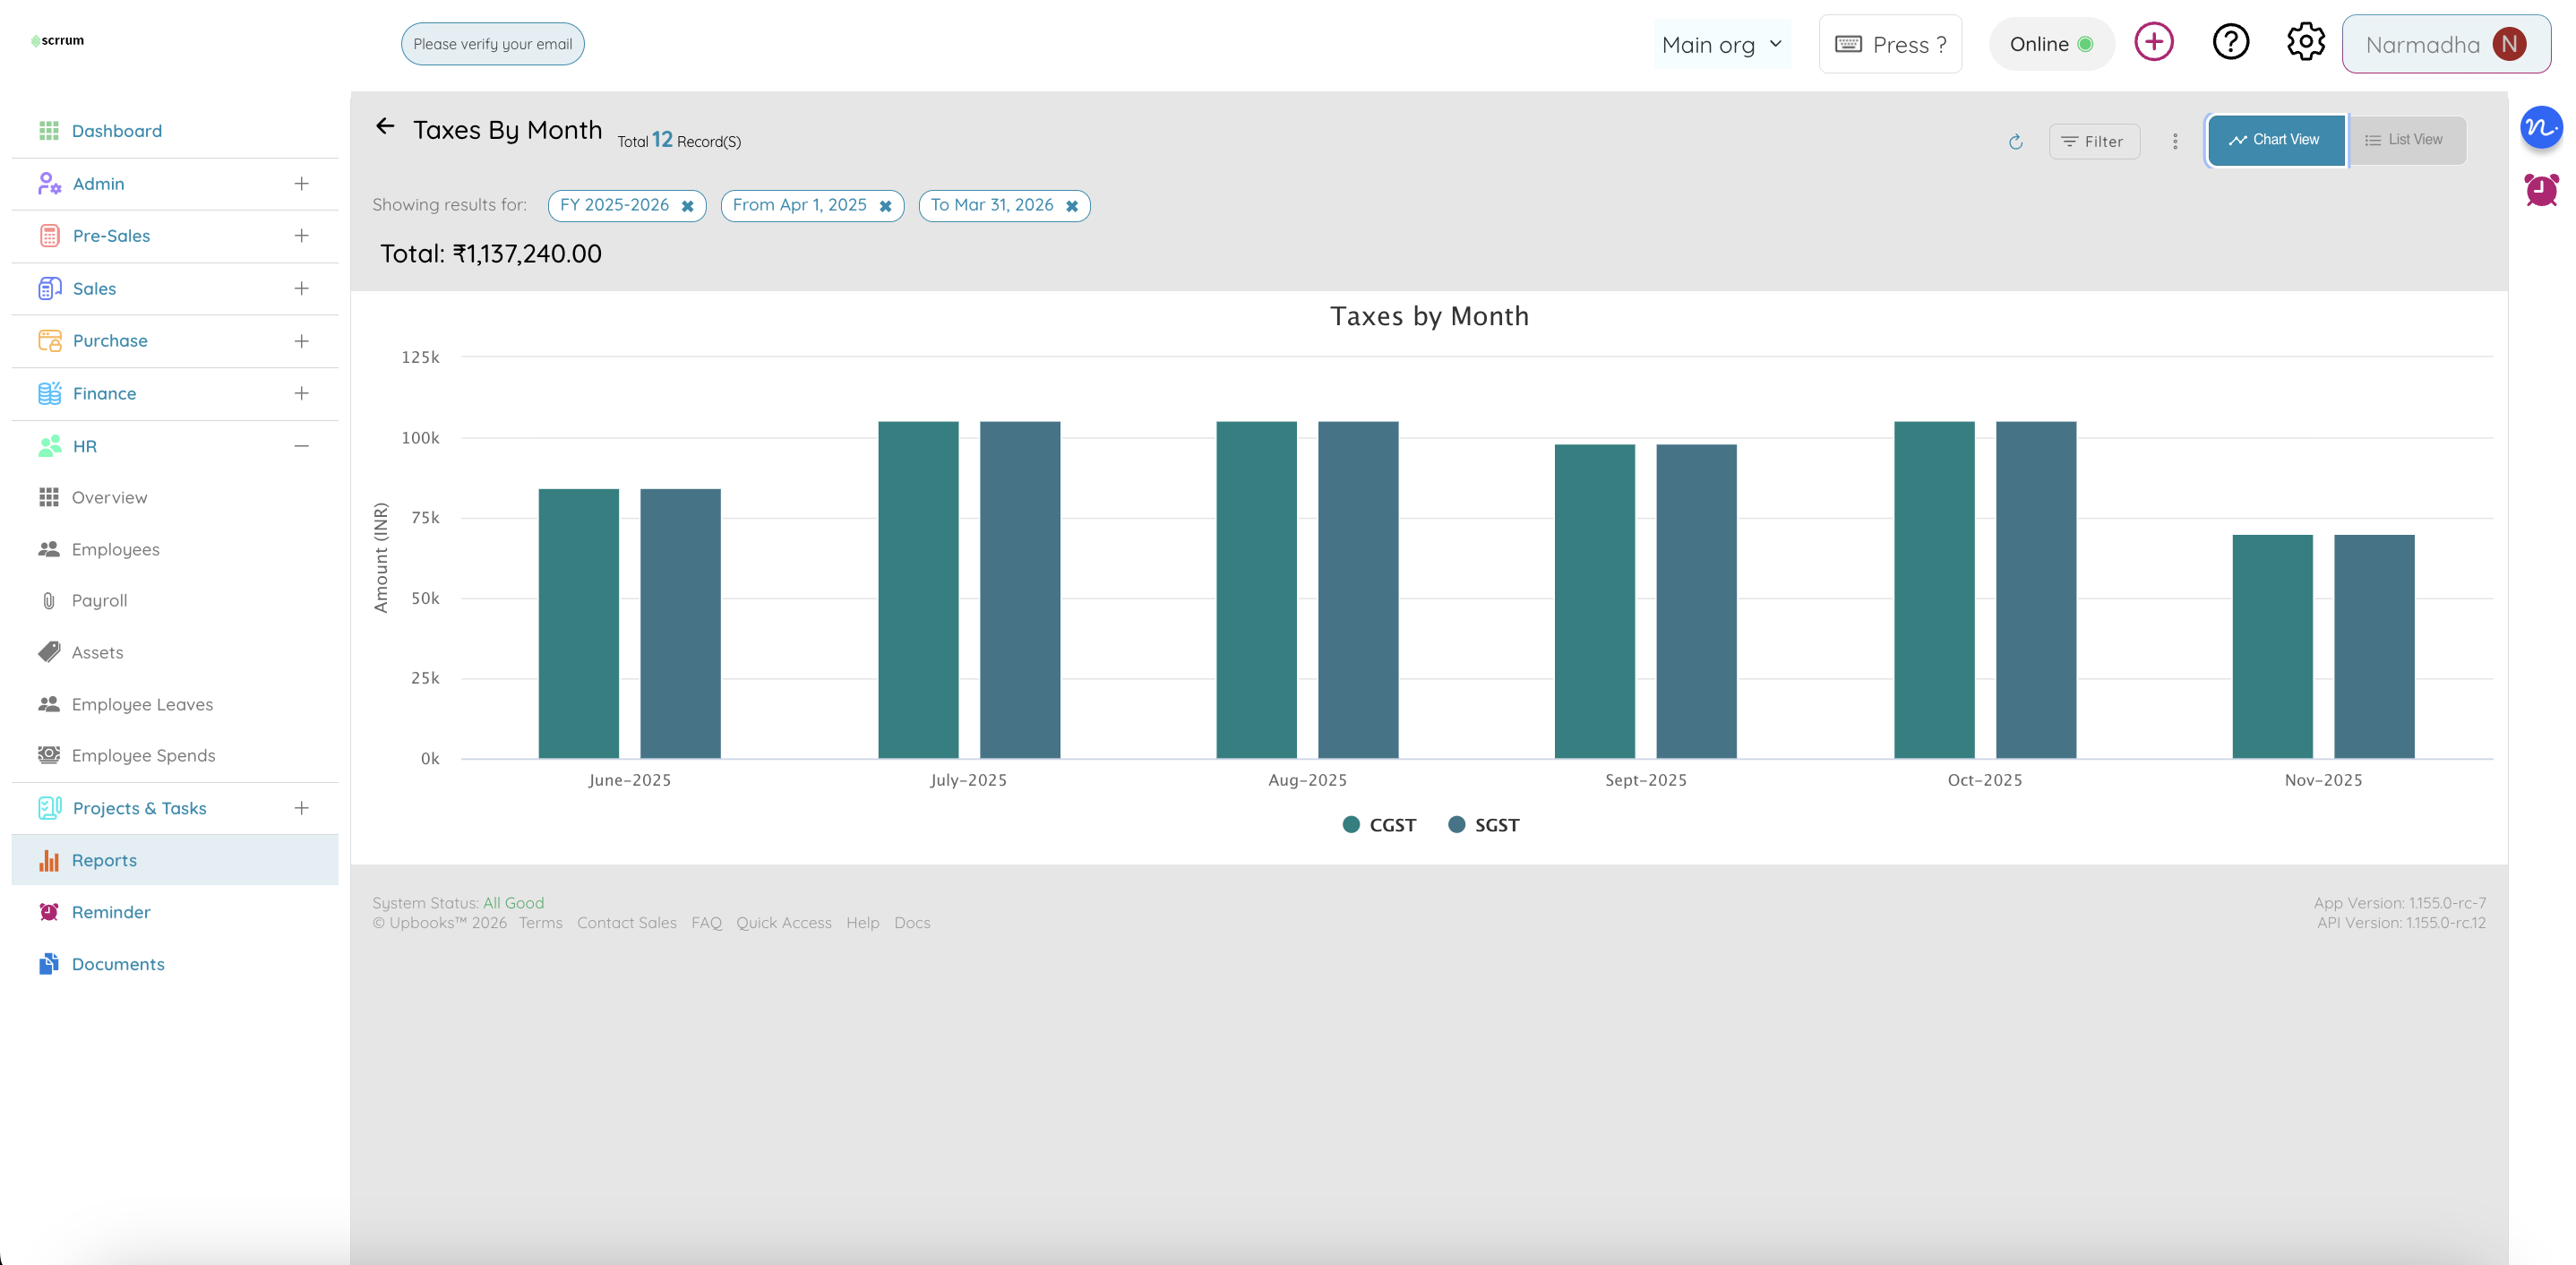The width and height of the screenshot is (2576, 1265).
Task: Toggle SGST series in chart legend
Action: (1484, 825)
